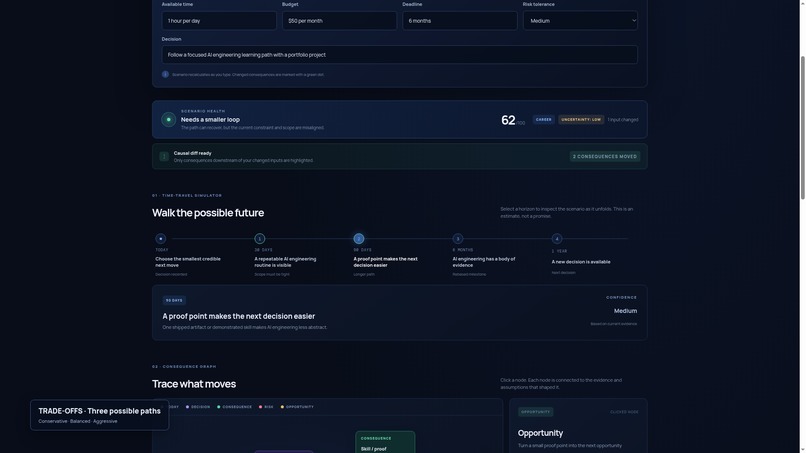The width and height of the screenshot is (806, 453).
Task: Click the RISK legend dot
Action: [261, 407]
